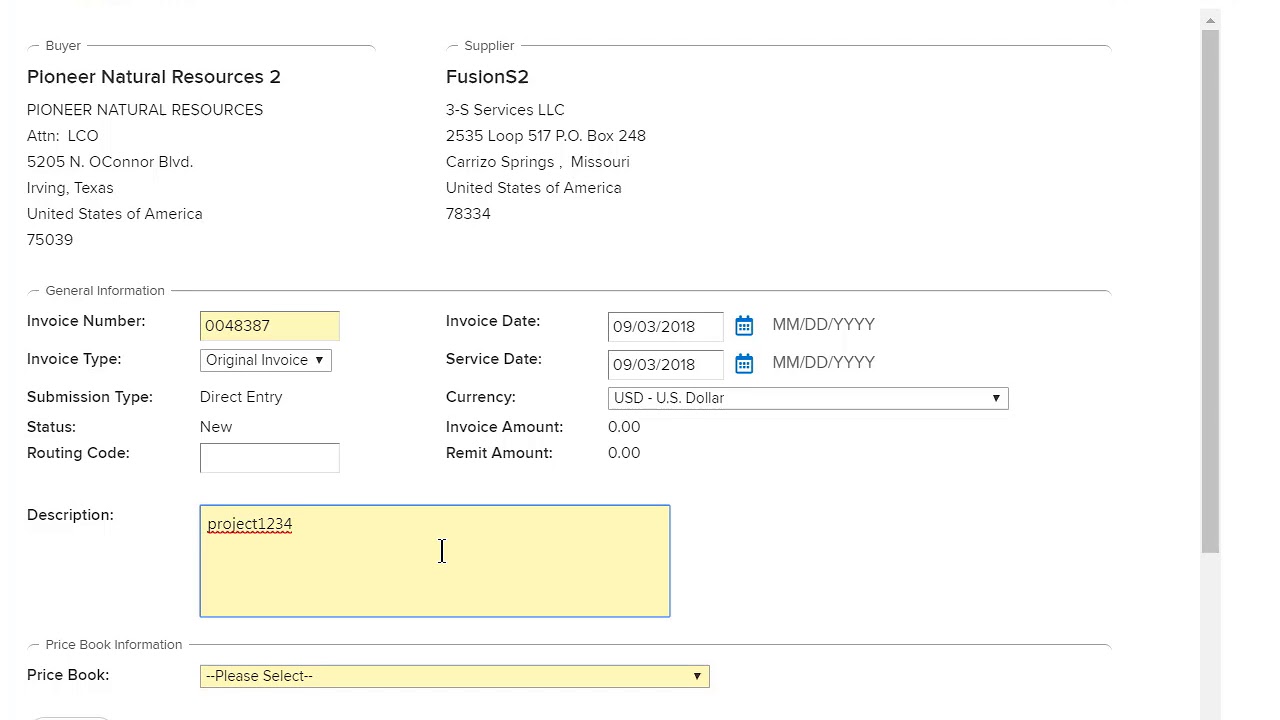Screen dimensions: 1280x720
Task: Click the Invoice Amount value 0.00
Action: click(624, 427)
